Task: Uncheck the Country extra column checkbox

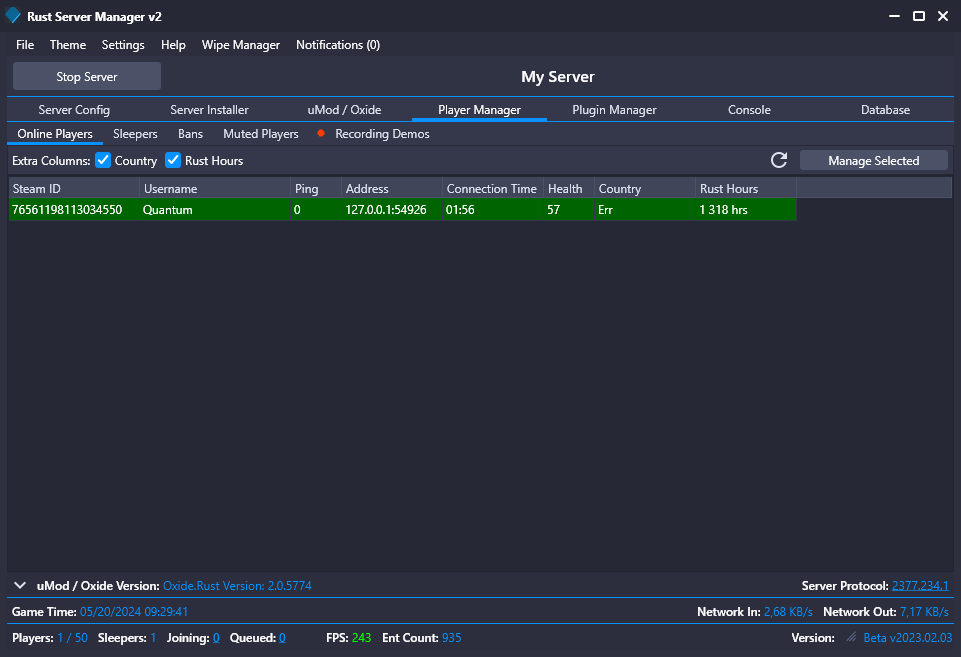Action: coord(103,161)
